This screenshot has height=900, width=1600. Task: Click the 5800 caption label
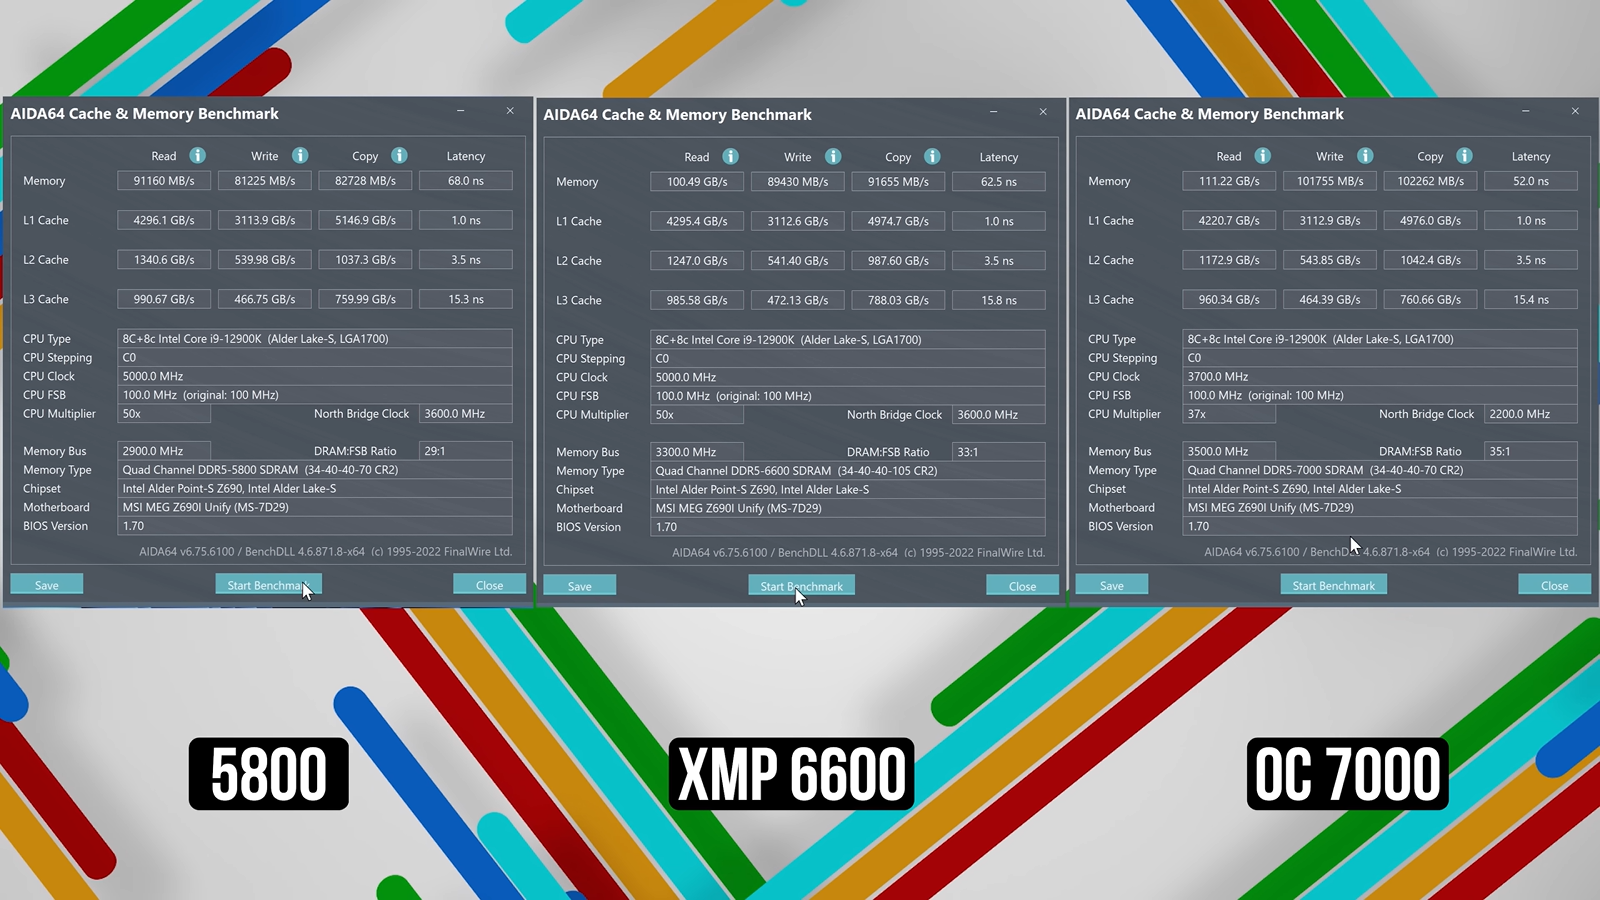pos(269,774)
